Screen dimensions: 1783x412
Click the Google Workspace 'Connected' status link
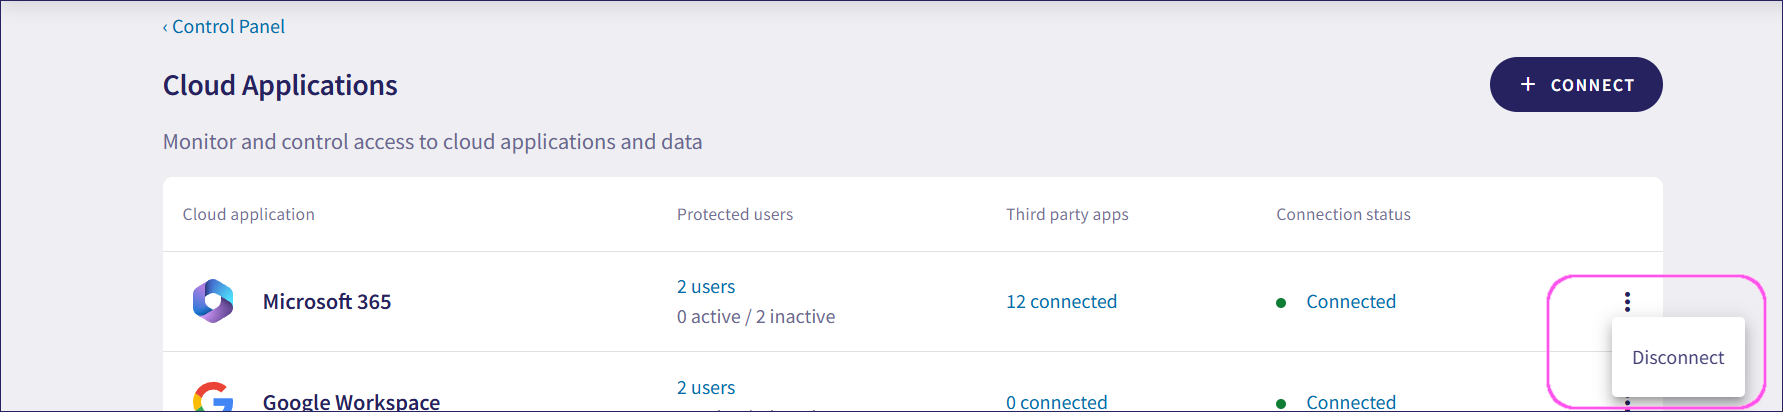[1350, 402]
